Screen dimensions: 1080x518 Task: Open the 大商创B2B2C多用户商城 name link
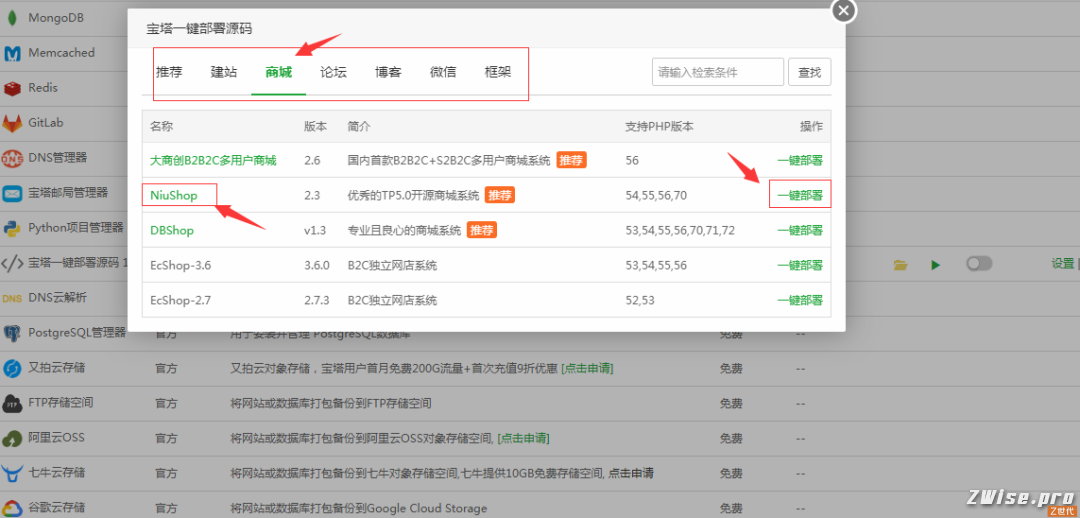coord(213,160)
